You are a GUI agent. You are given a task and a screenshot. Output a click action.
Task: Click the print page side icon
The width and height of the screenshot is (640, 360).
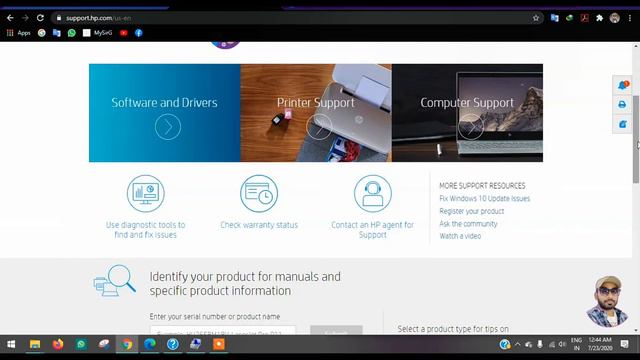622,104
